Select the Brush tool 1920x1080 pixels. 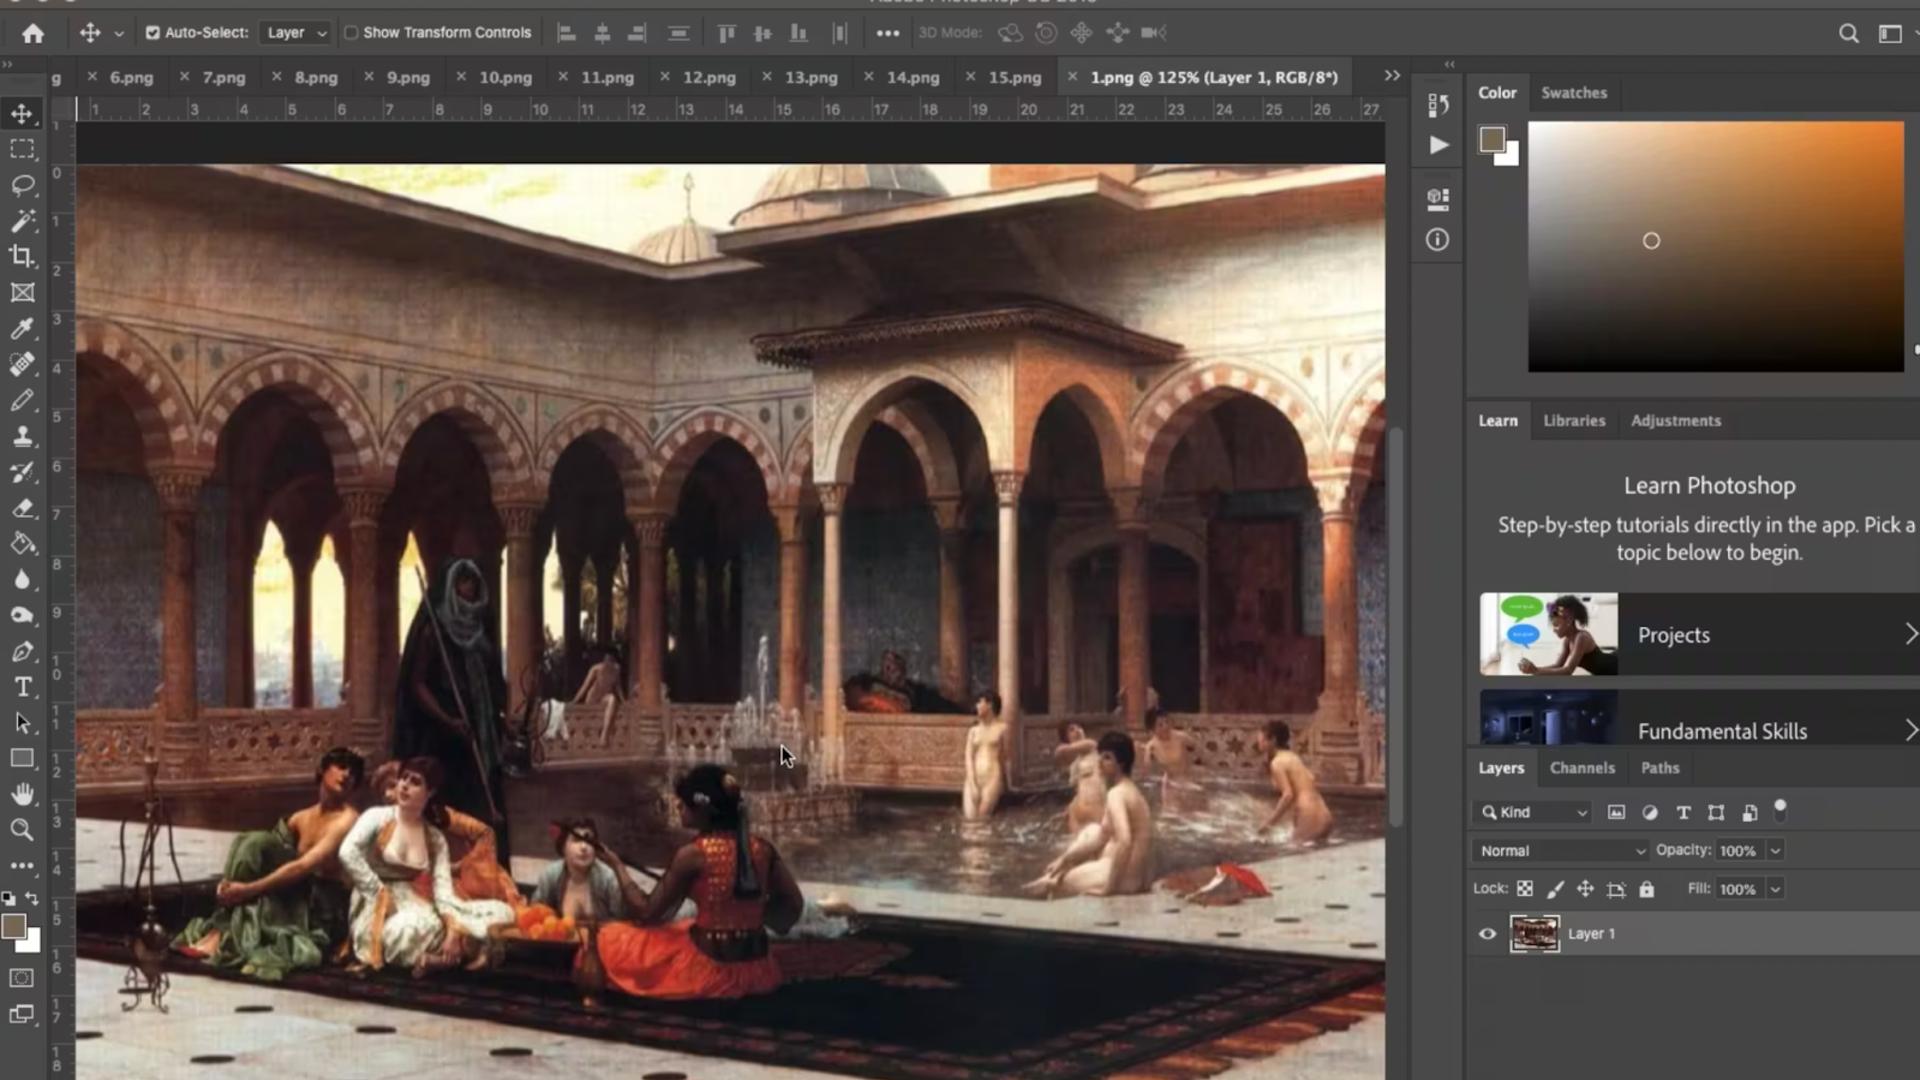pyautogui.click(x=22, y=401)
